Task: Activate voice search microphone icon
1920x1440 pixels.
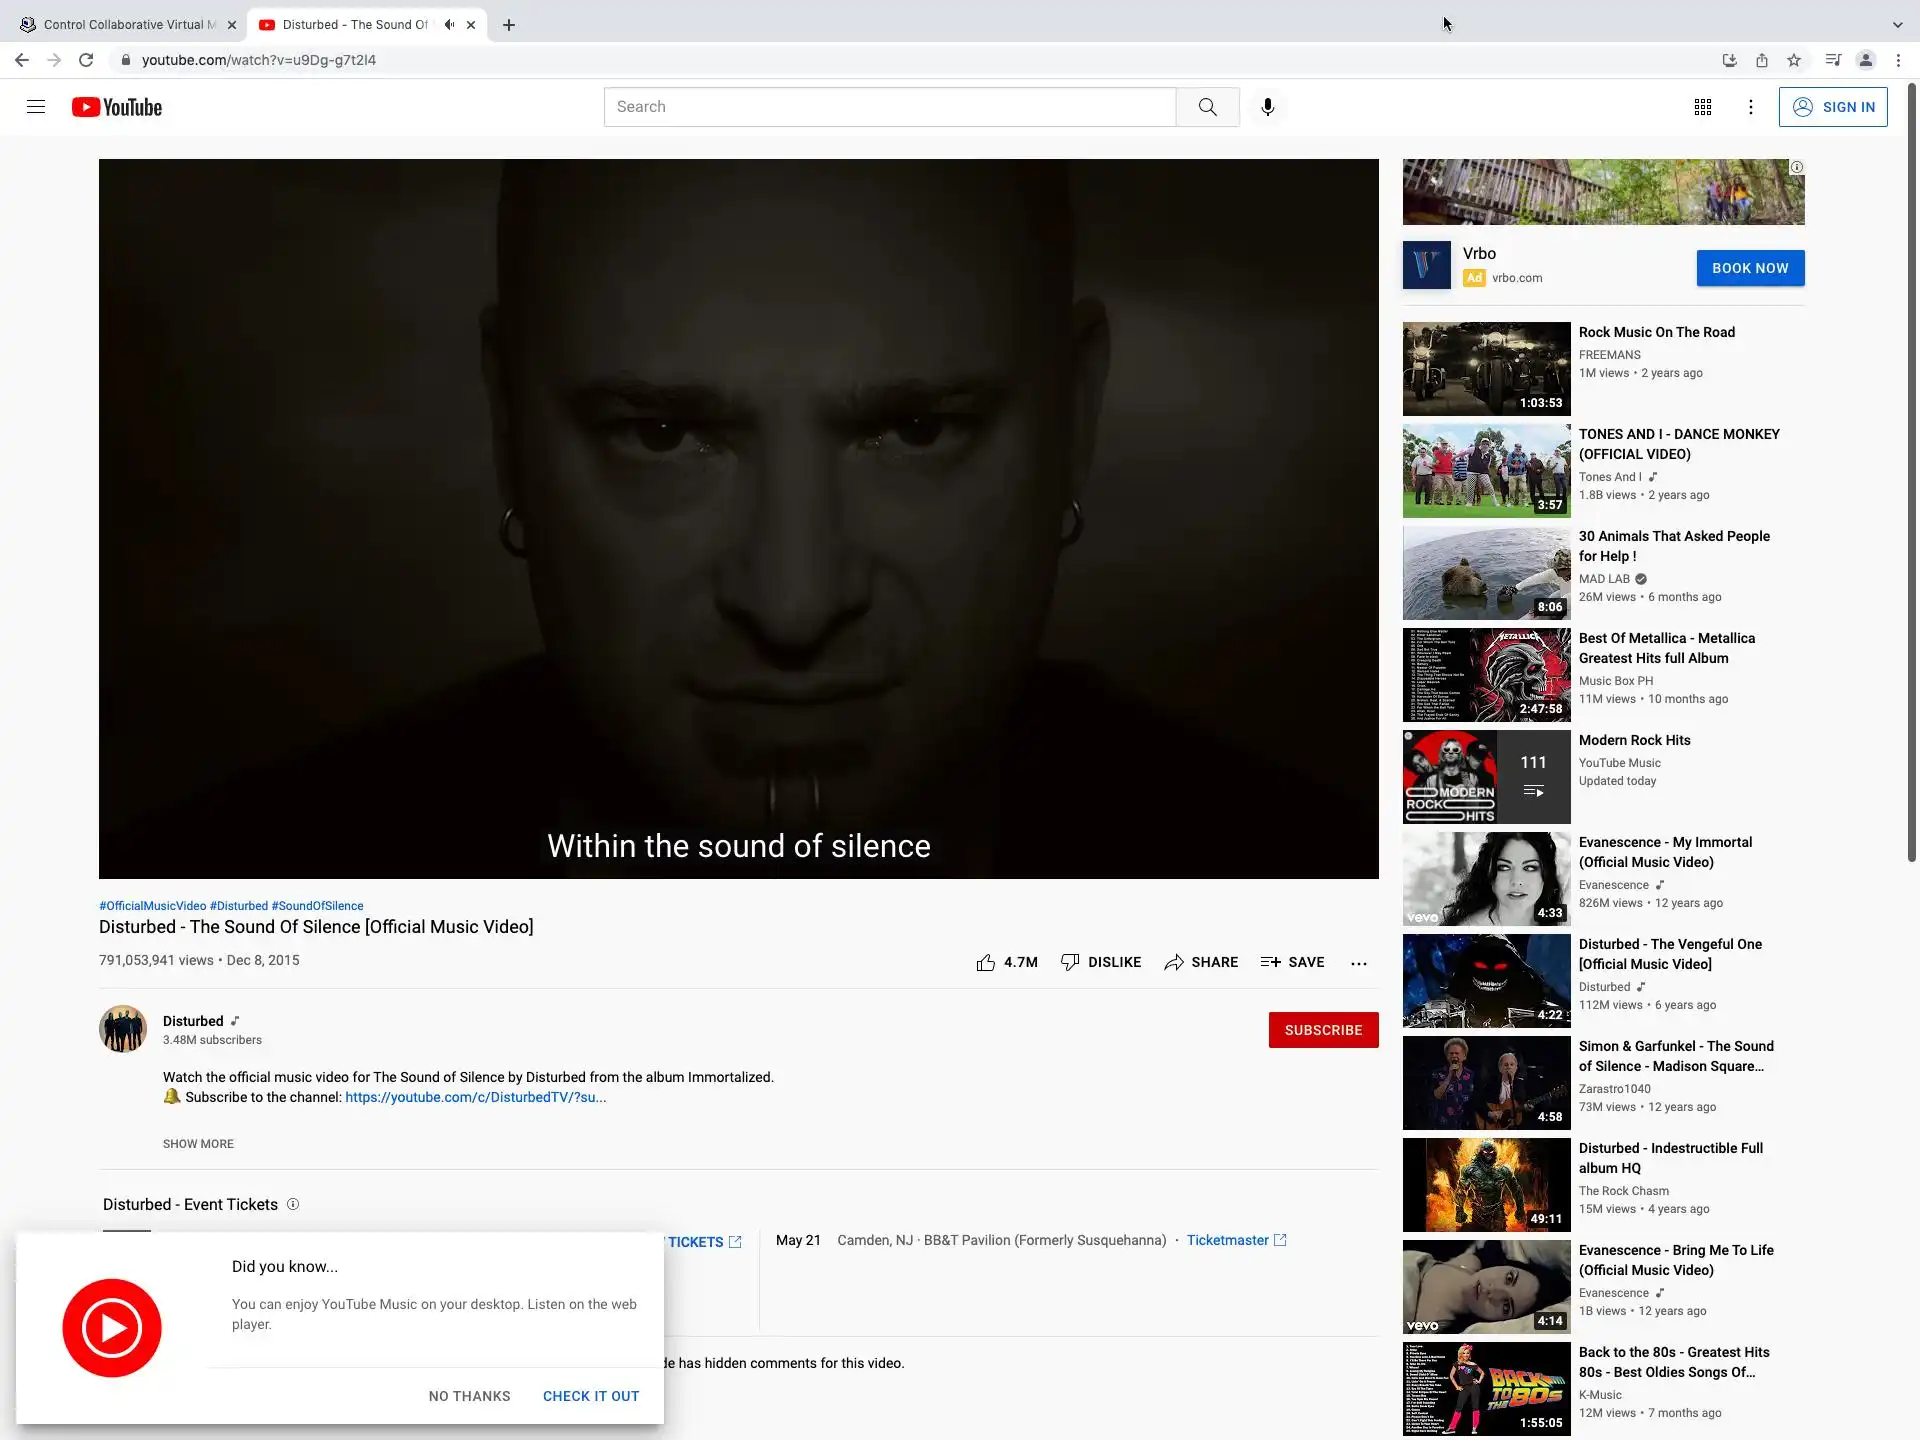Action: [x=1267, y=107]
